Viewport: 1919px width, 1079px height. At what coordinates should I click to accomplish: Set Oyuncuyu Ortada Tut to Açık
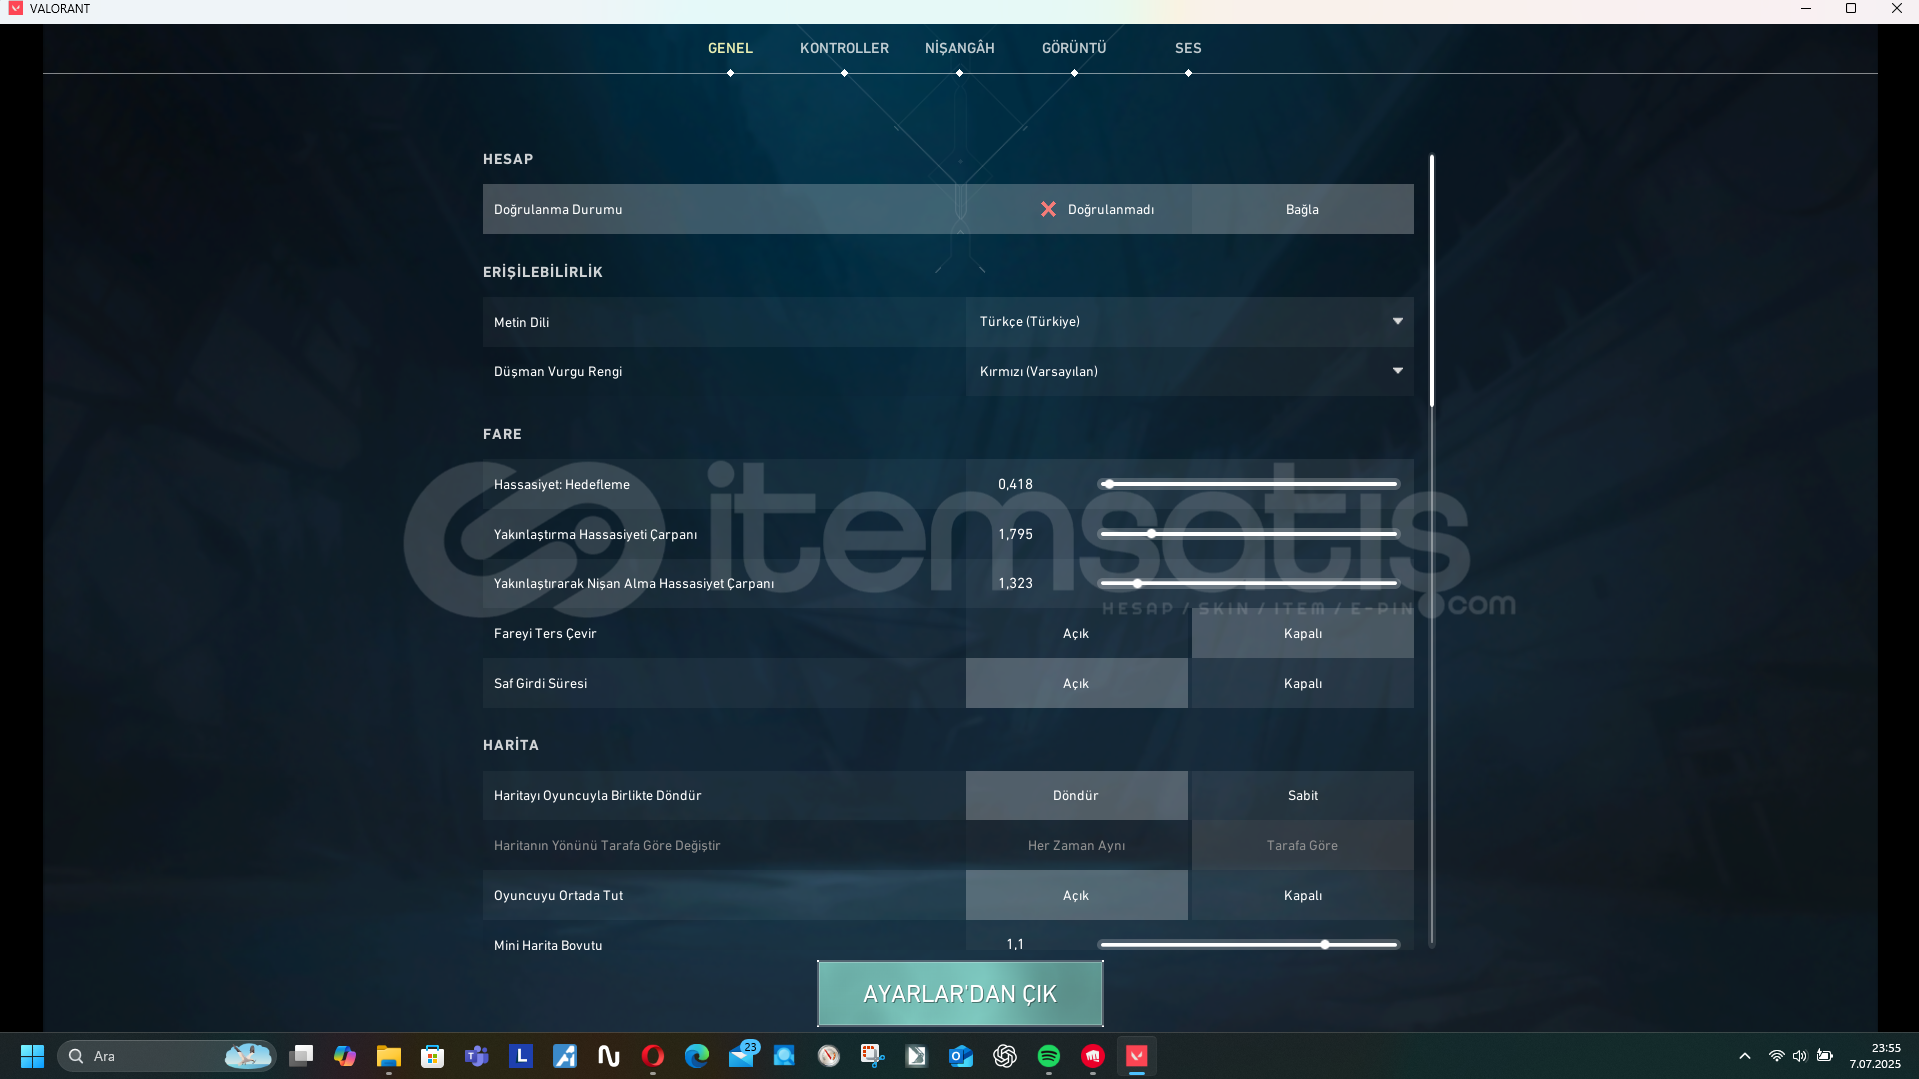[x=1076, y=896]
